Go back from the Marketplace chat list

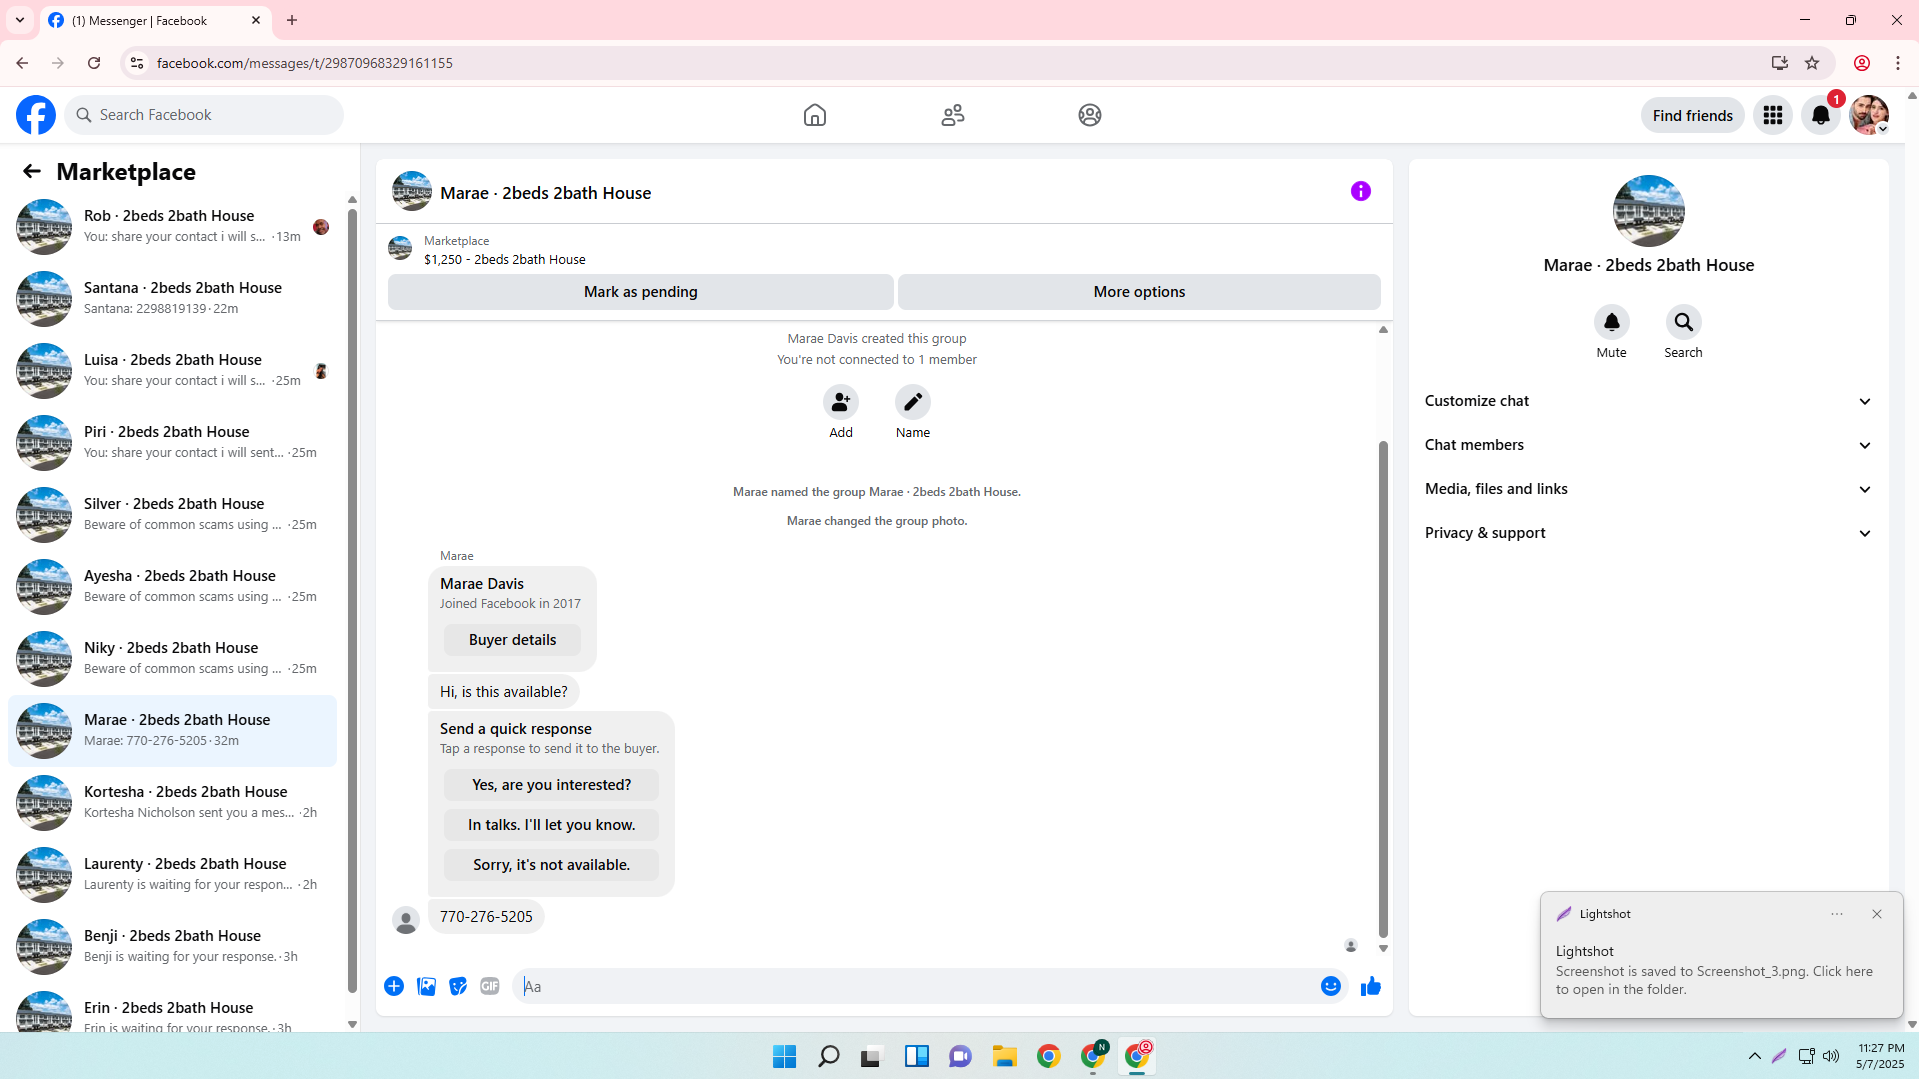click(32, 171)
